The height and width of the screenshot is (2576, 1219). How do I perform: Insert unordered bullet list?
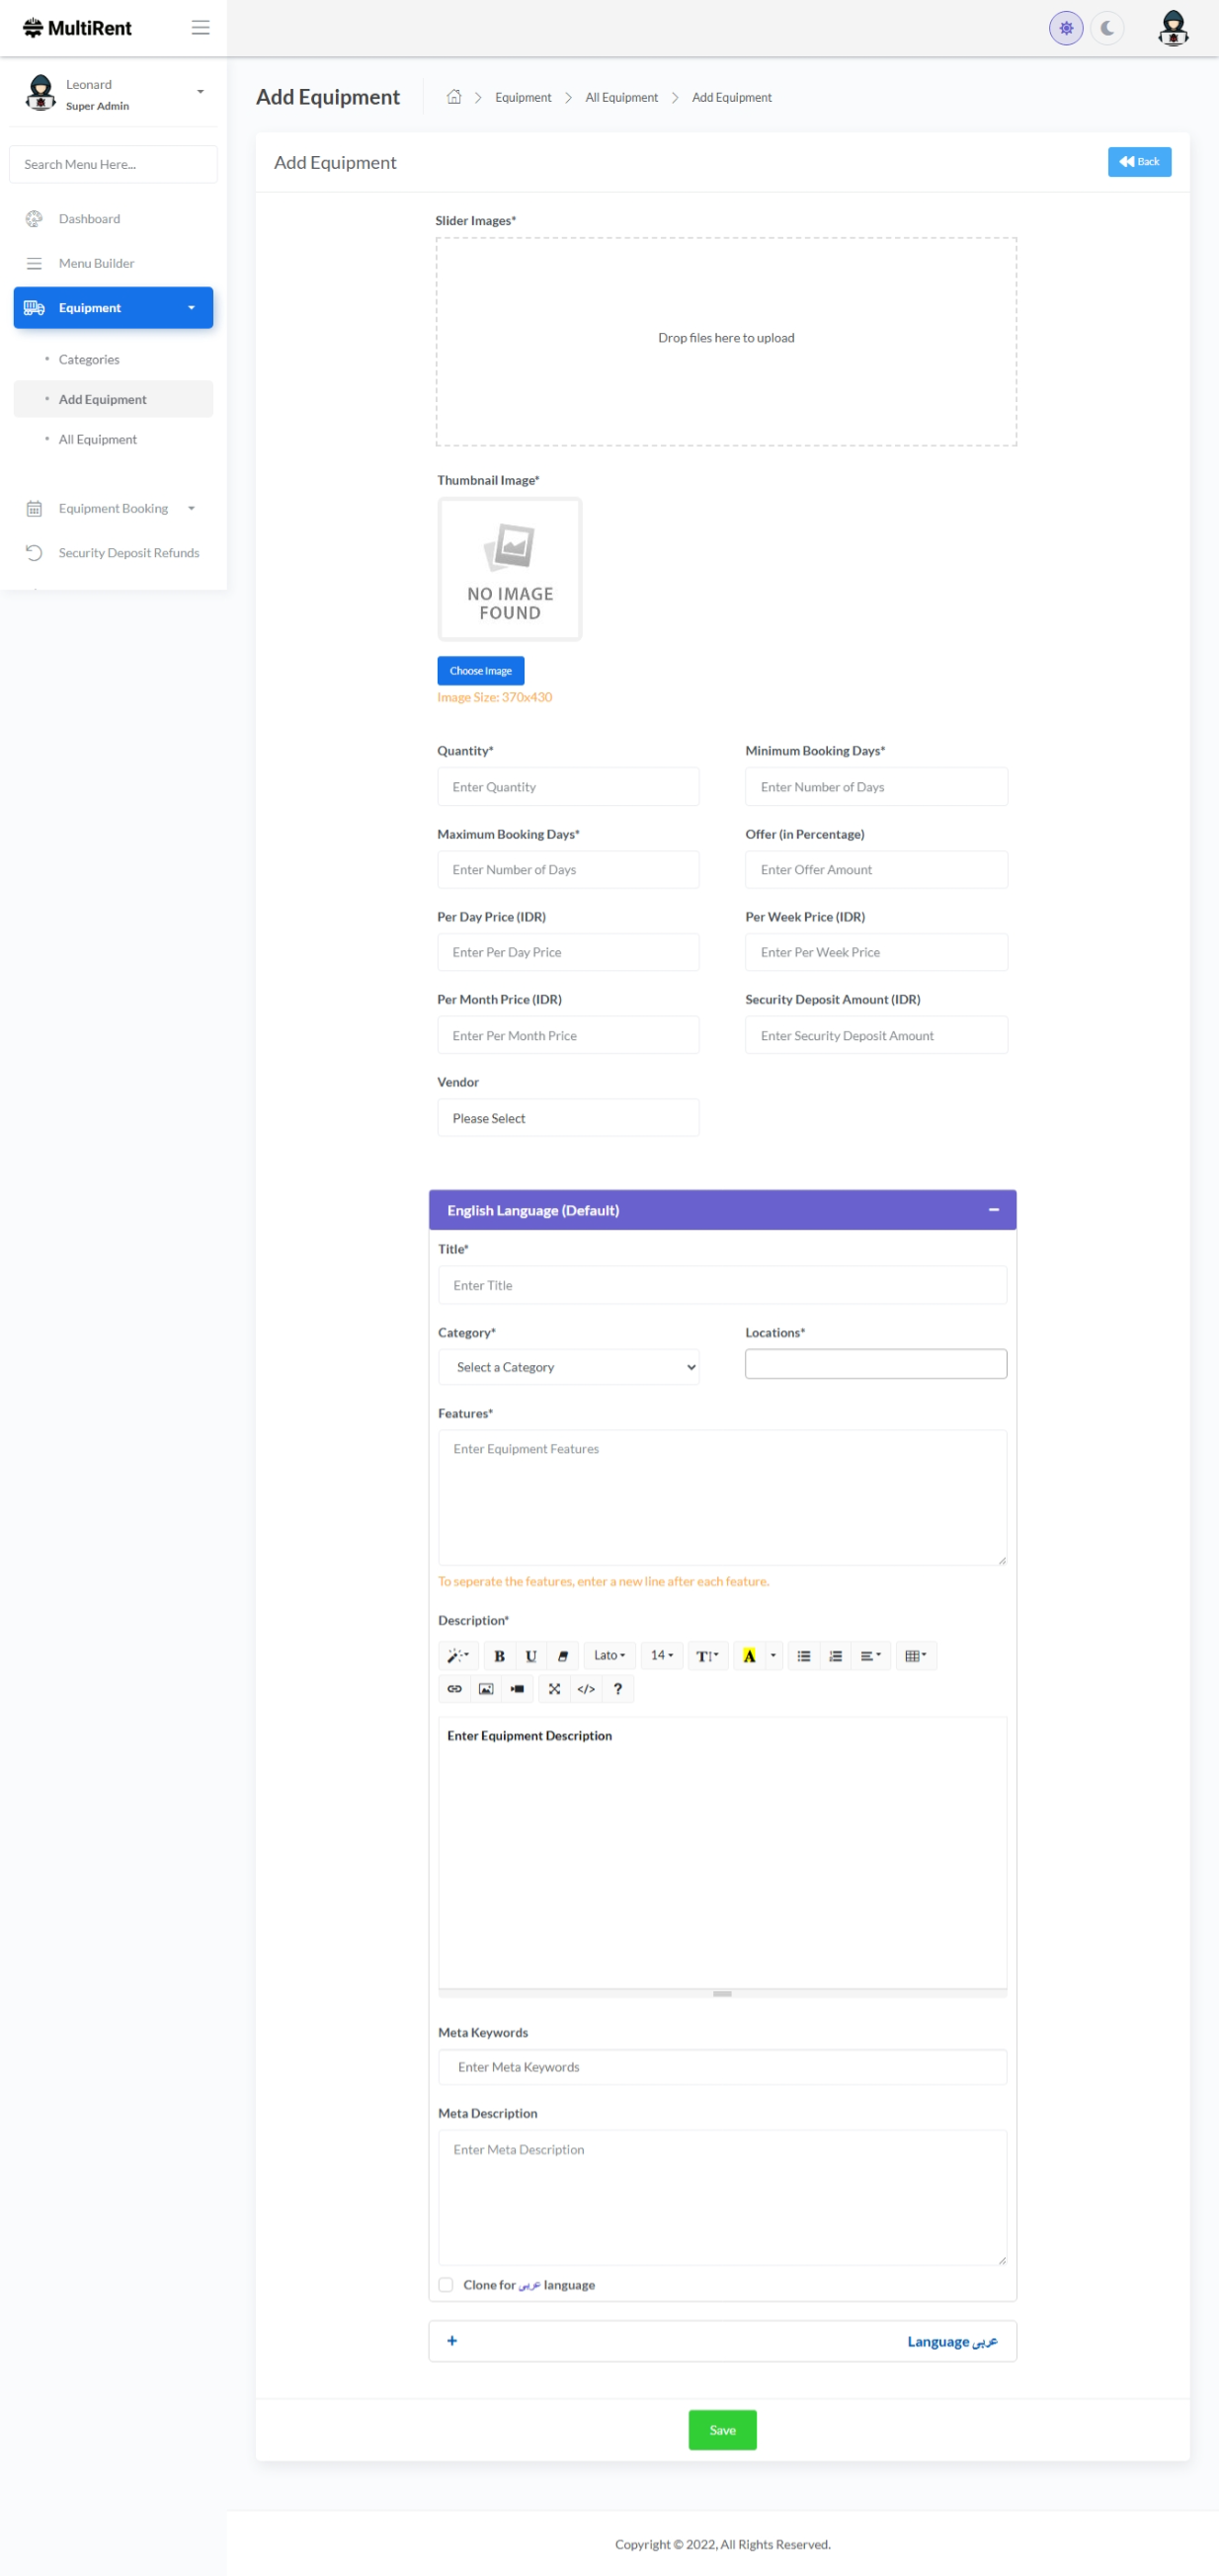coord(803,1656)
